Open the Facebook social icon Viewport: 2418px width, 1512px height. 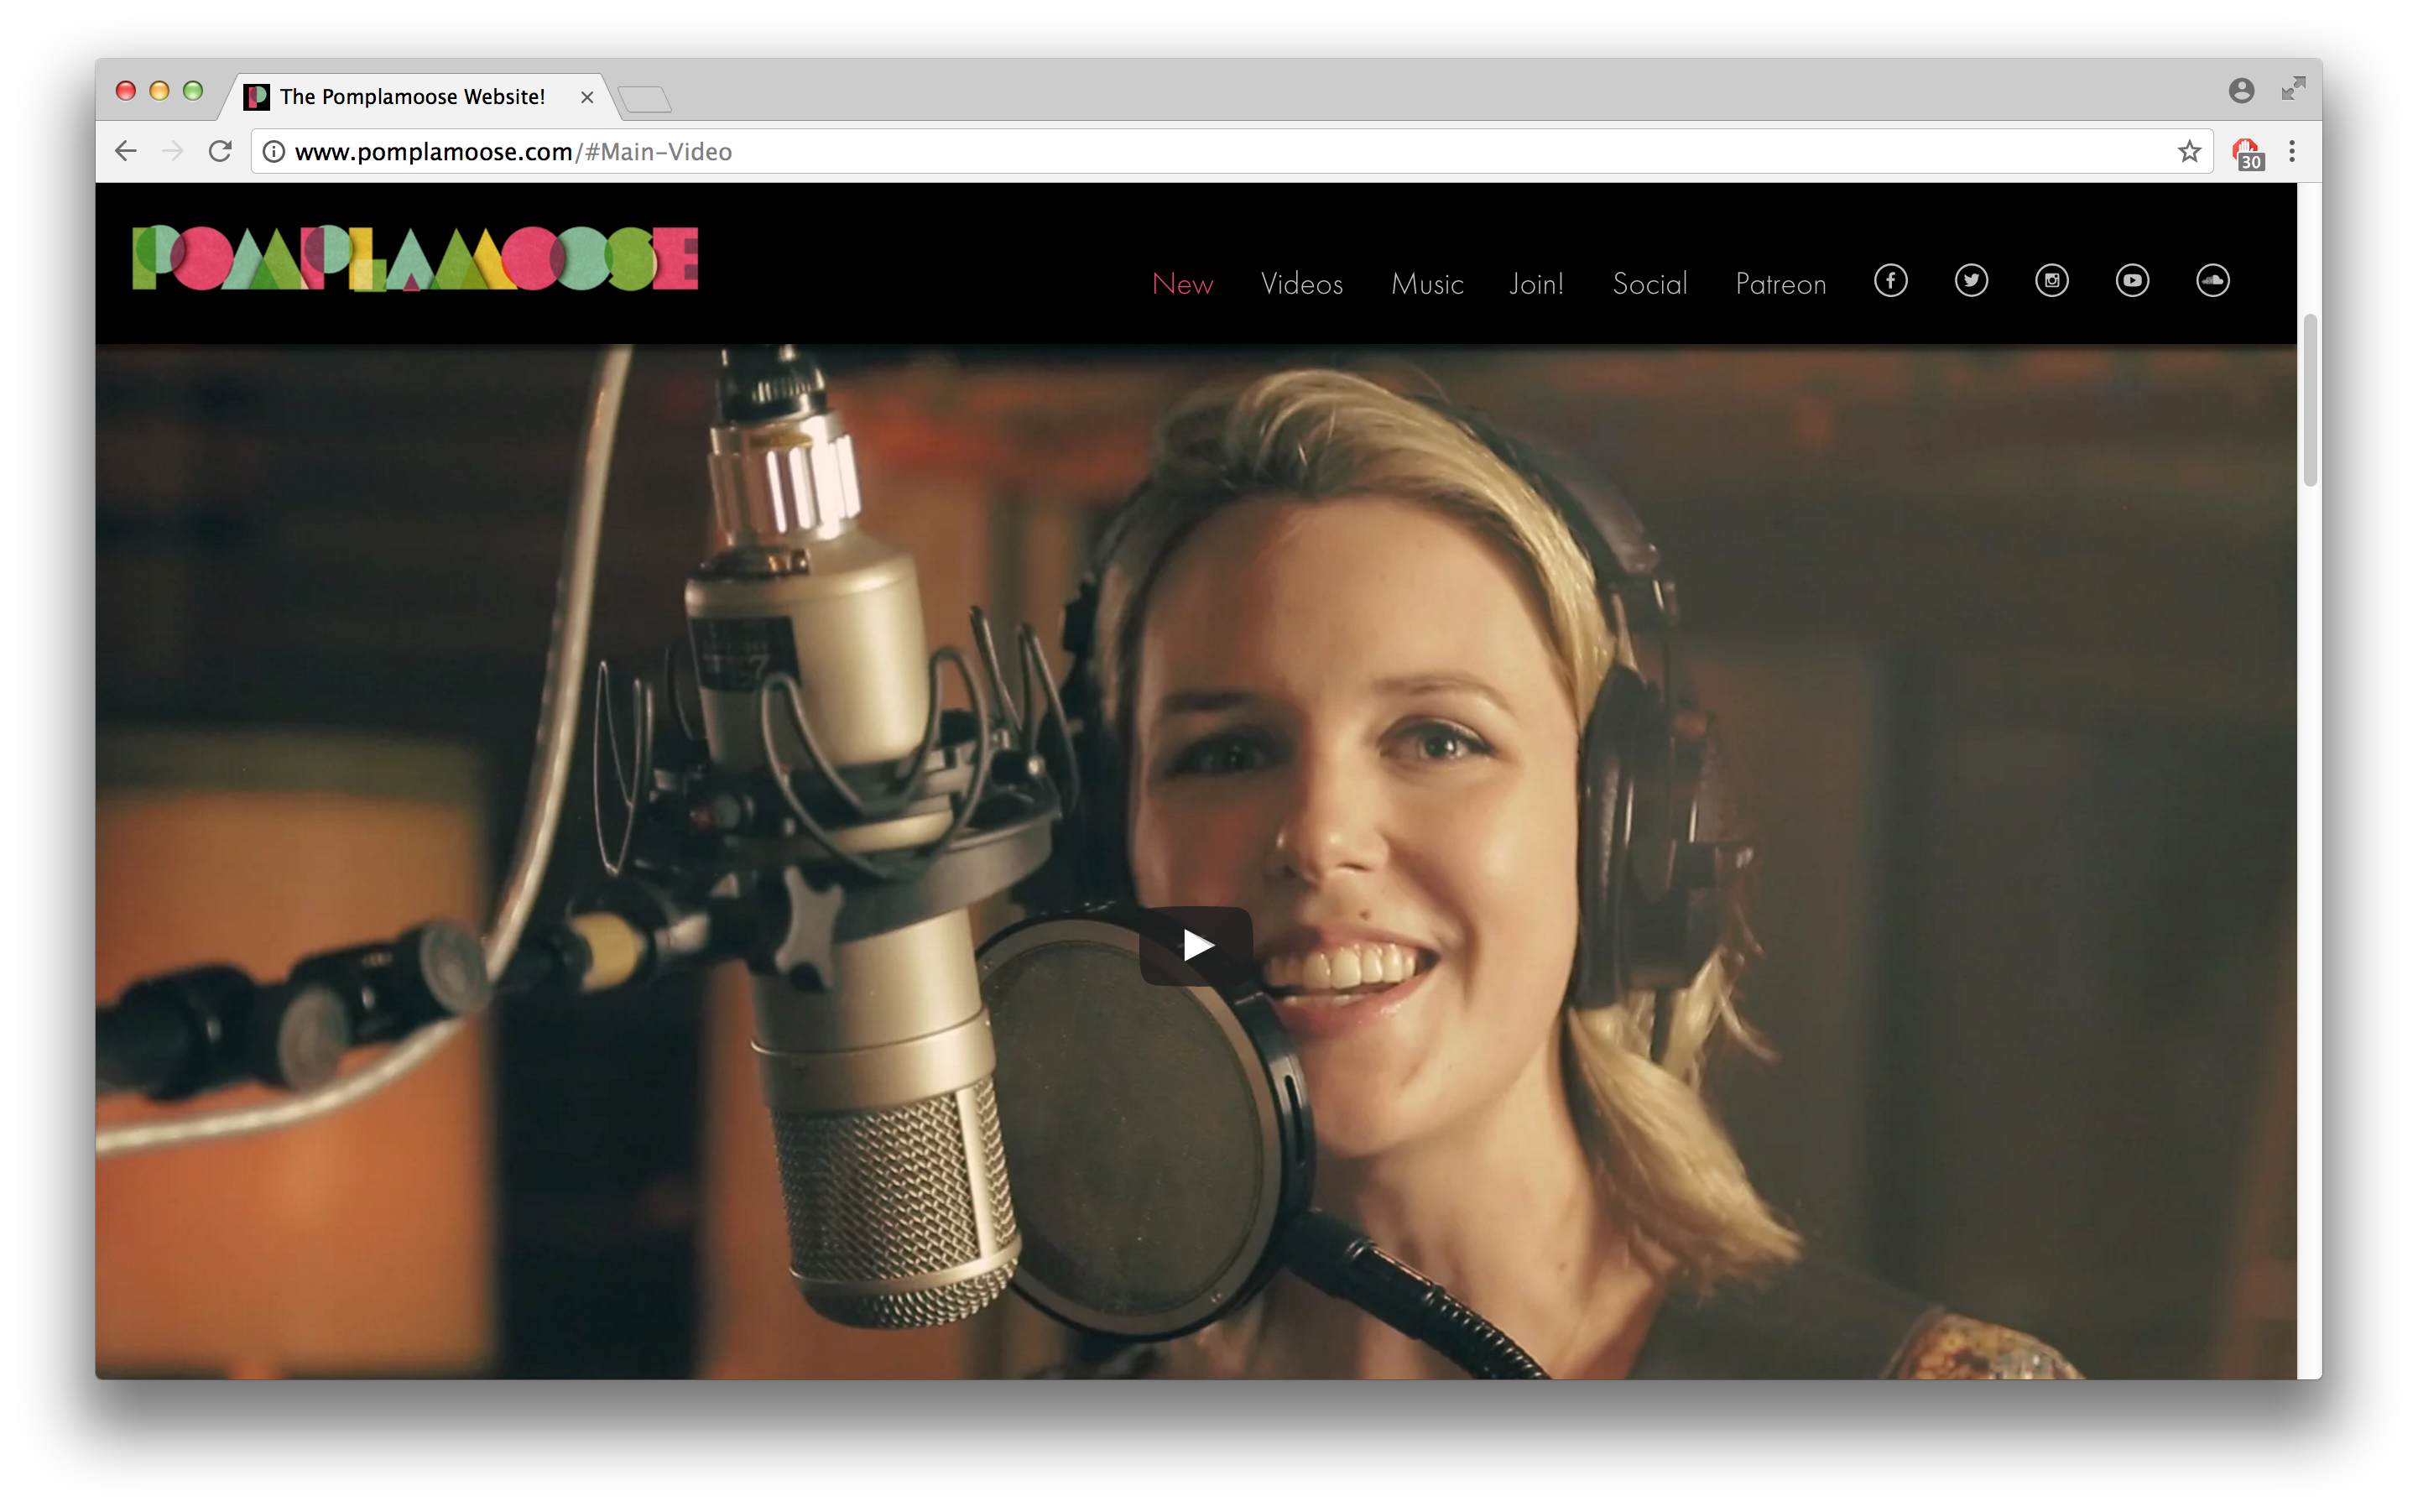[x=1890, y=281]
